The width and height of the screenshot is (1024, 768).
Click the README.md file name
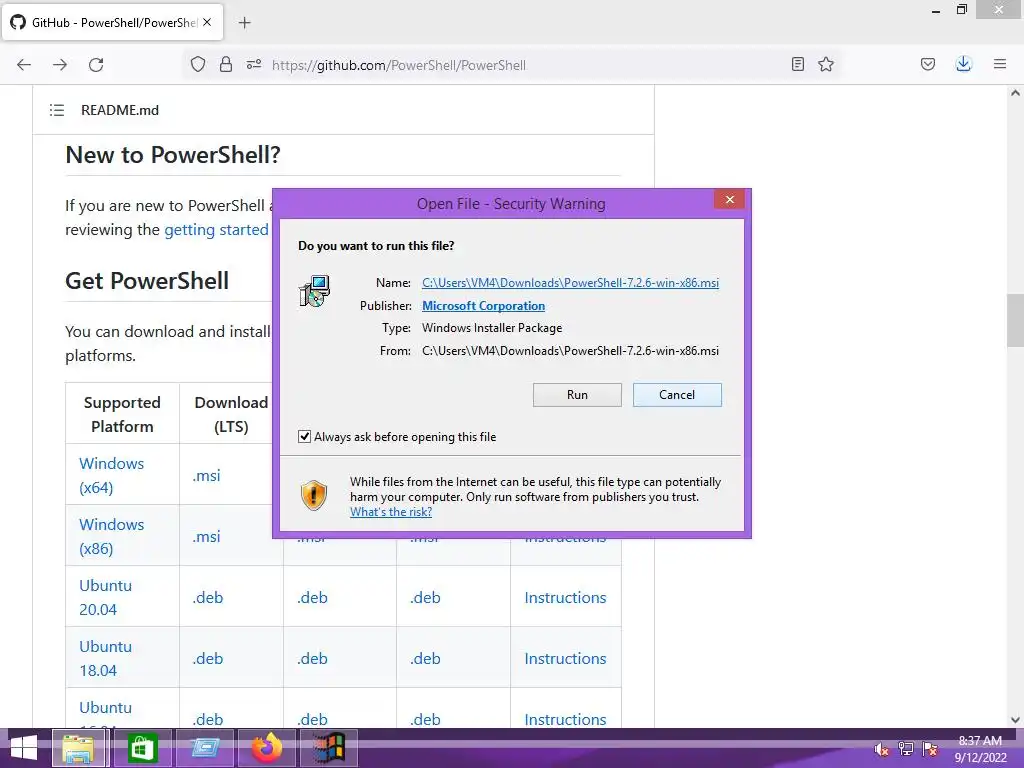click(120, 110)
